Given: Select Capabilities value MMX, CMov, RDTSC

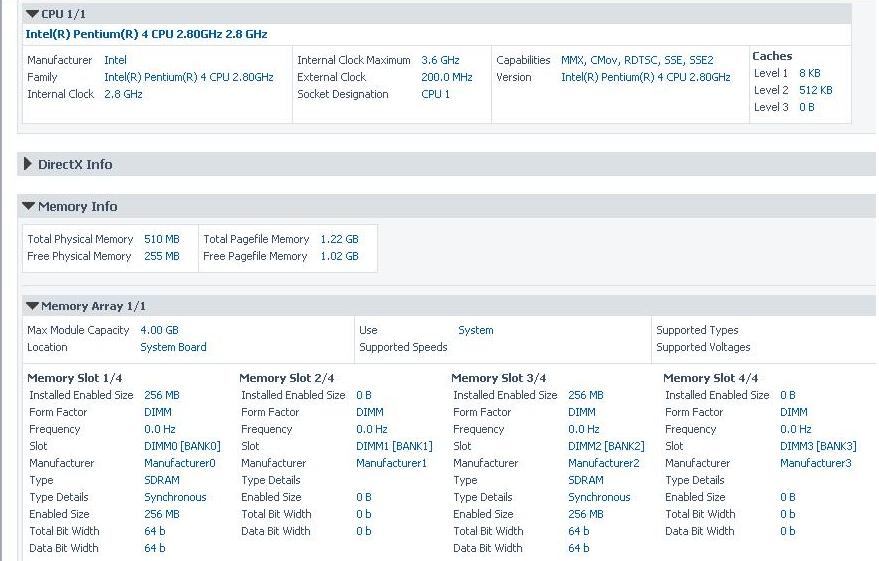Looking at the screenshot, I should pyautogui.click(x=637, y=60).
